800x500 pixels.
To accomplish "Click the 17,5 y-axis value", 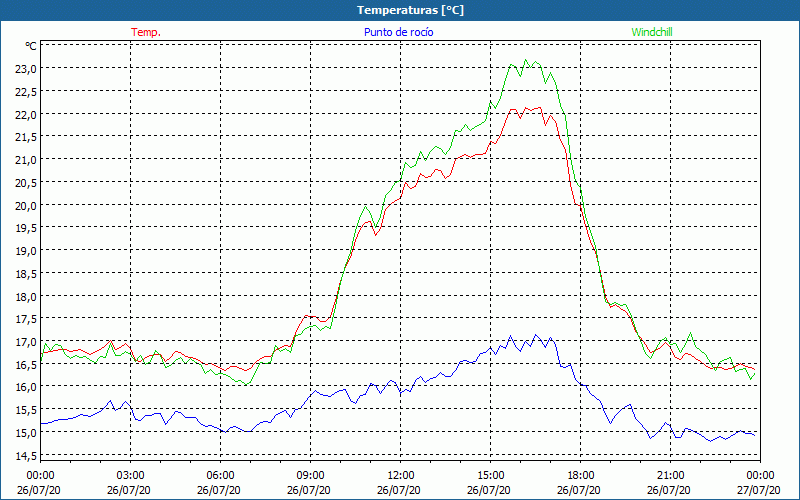I will point(26,319).
